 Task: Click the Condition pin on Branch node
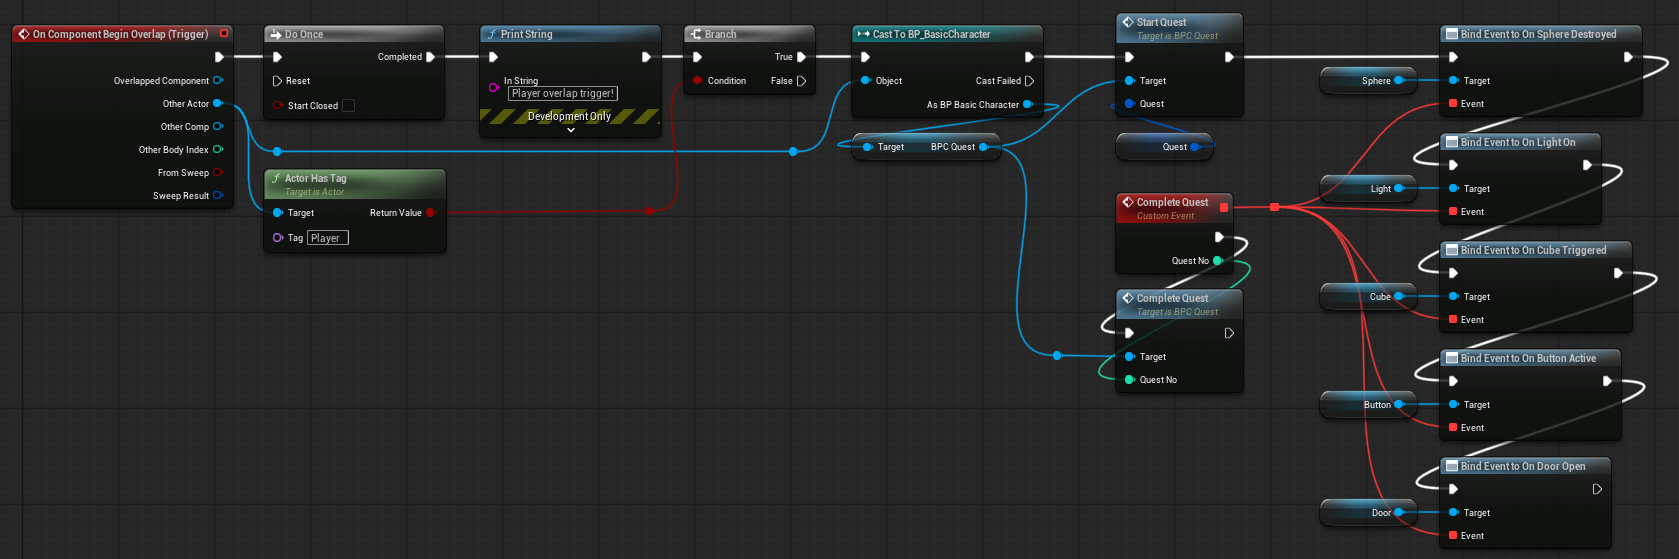coord(697,81)
